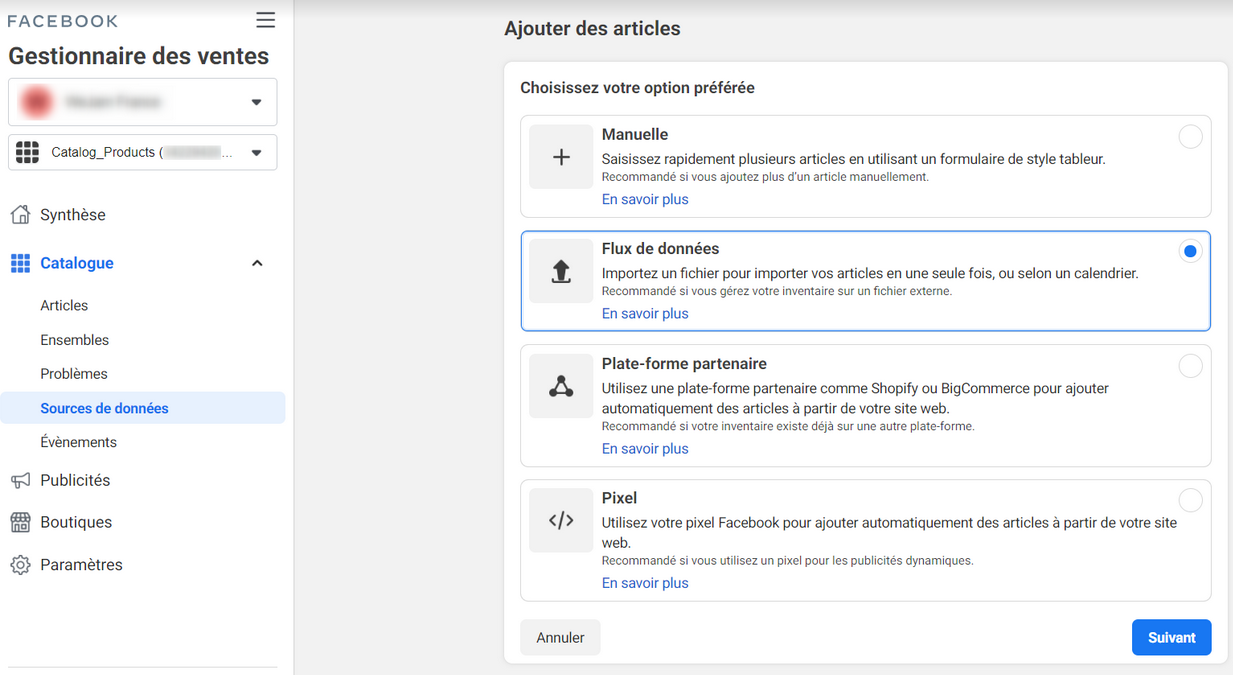Image resolution: width=1233 pixels, height=675 pixels.
Task: Open the Catalog_Products dropdown arrow
Action: pos(256,153)
